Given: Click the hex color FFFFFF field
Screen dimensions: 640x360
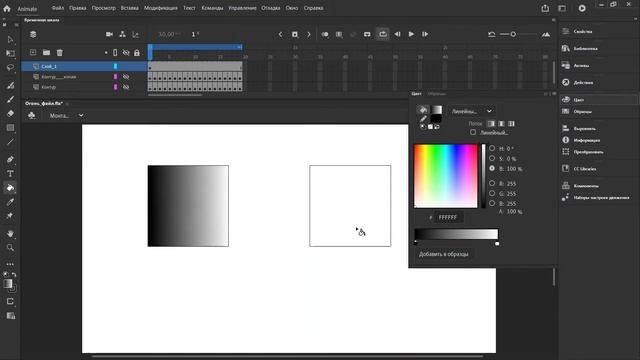Looking at the screenshot, I should pos(448,218).
